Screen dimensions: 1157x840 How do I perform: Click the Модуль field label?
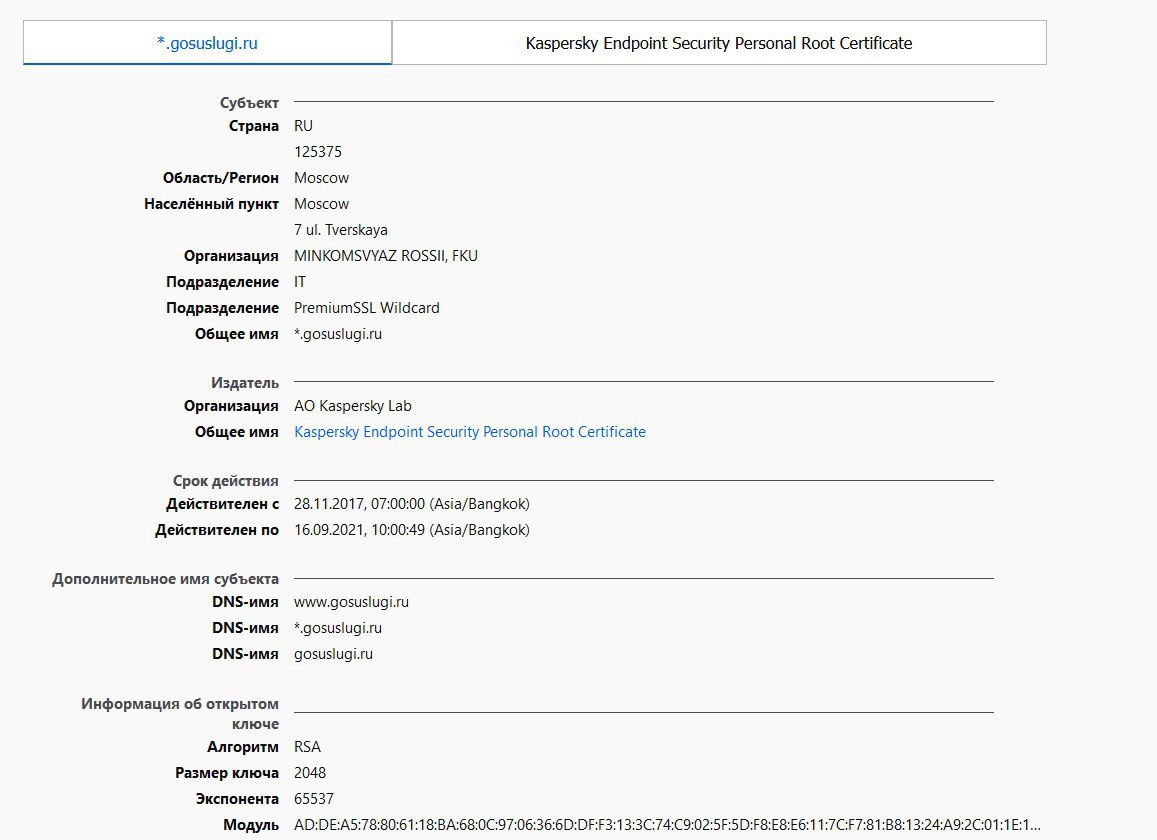point(251,825)
